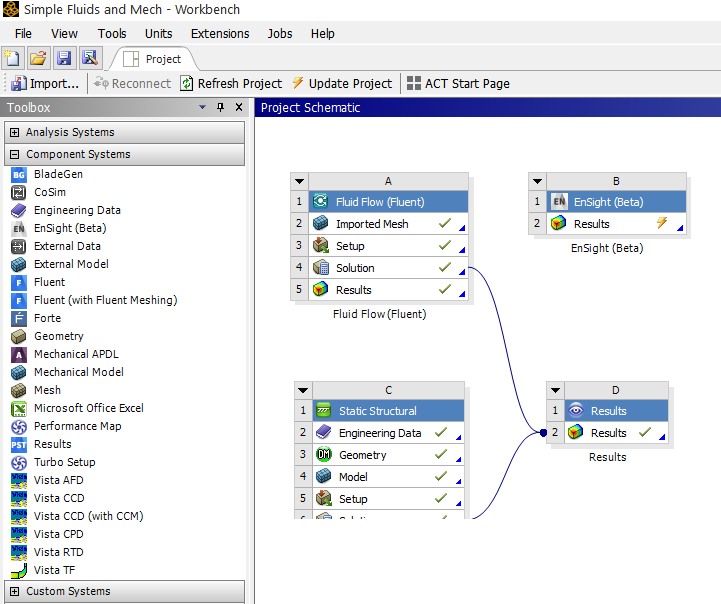Viewport: 721px width, 604px height.
Task: Click the Geometry DM icon in system C
Action: click(324, 455)
